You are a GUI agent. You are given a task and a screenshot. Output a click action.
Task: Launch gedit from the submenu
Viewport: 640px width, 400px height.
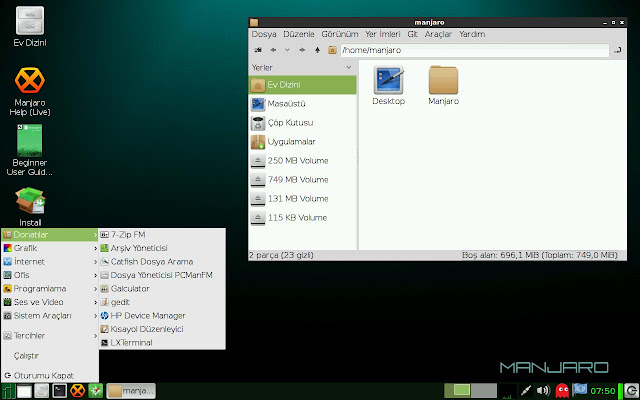coord(162,302)
